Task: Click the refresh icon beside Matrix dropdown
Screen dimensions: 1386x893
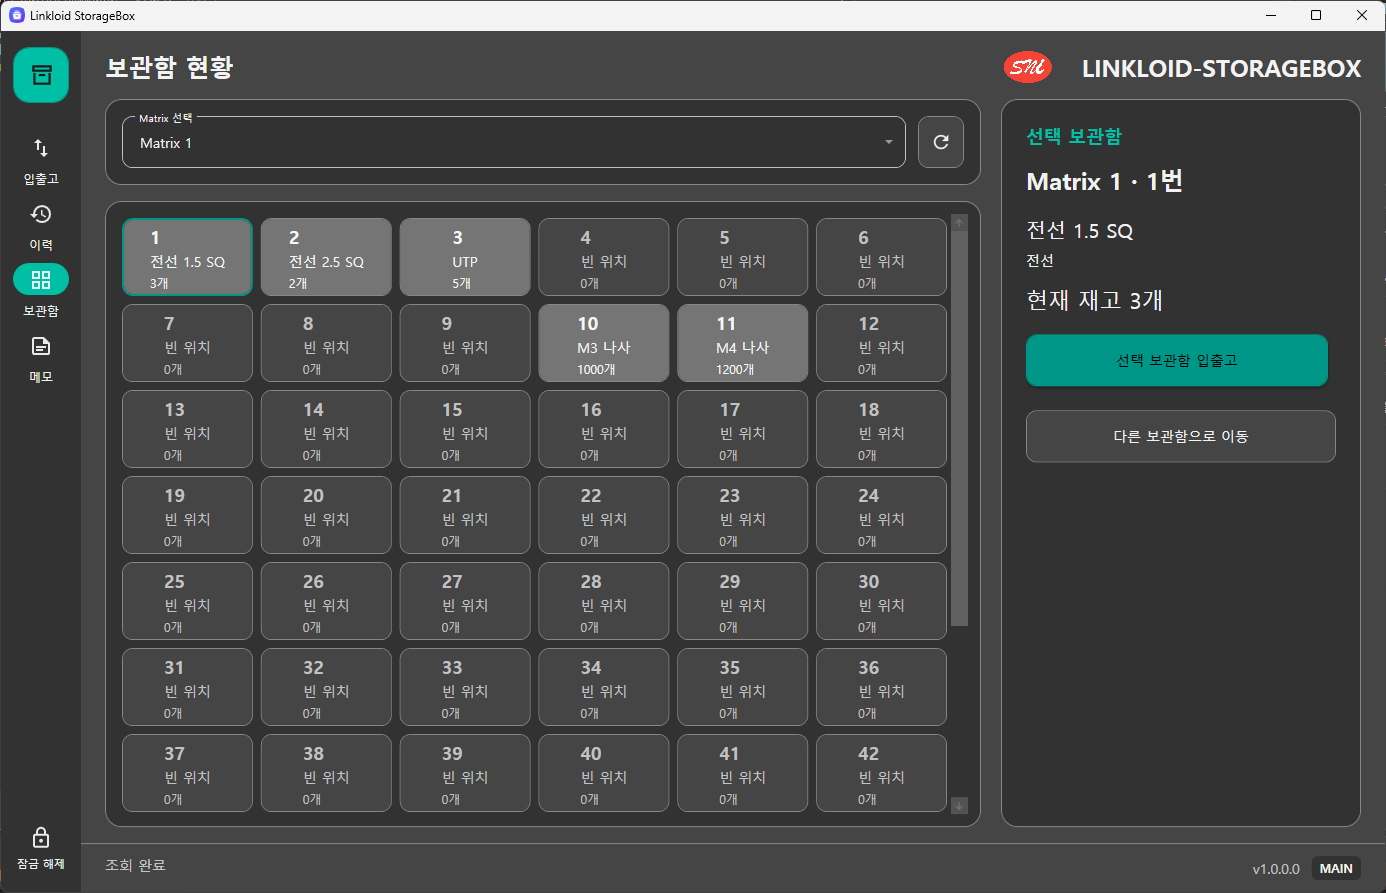Action: pyautogui.click(x=941, y=142)
